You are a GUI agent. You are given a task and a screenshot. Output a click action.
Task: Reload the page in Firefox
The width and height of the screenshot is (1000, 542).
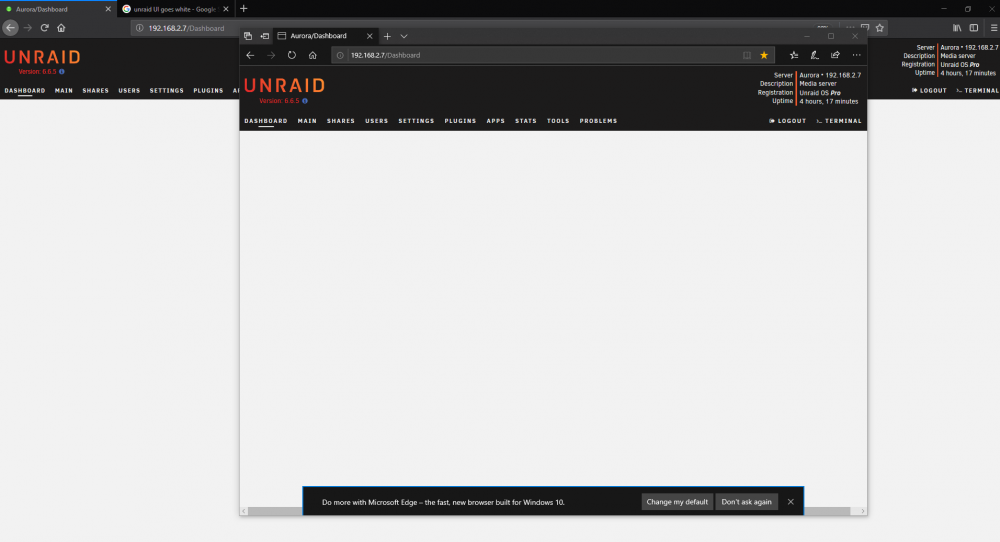pos(45,28)
